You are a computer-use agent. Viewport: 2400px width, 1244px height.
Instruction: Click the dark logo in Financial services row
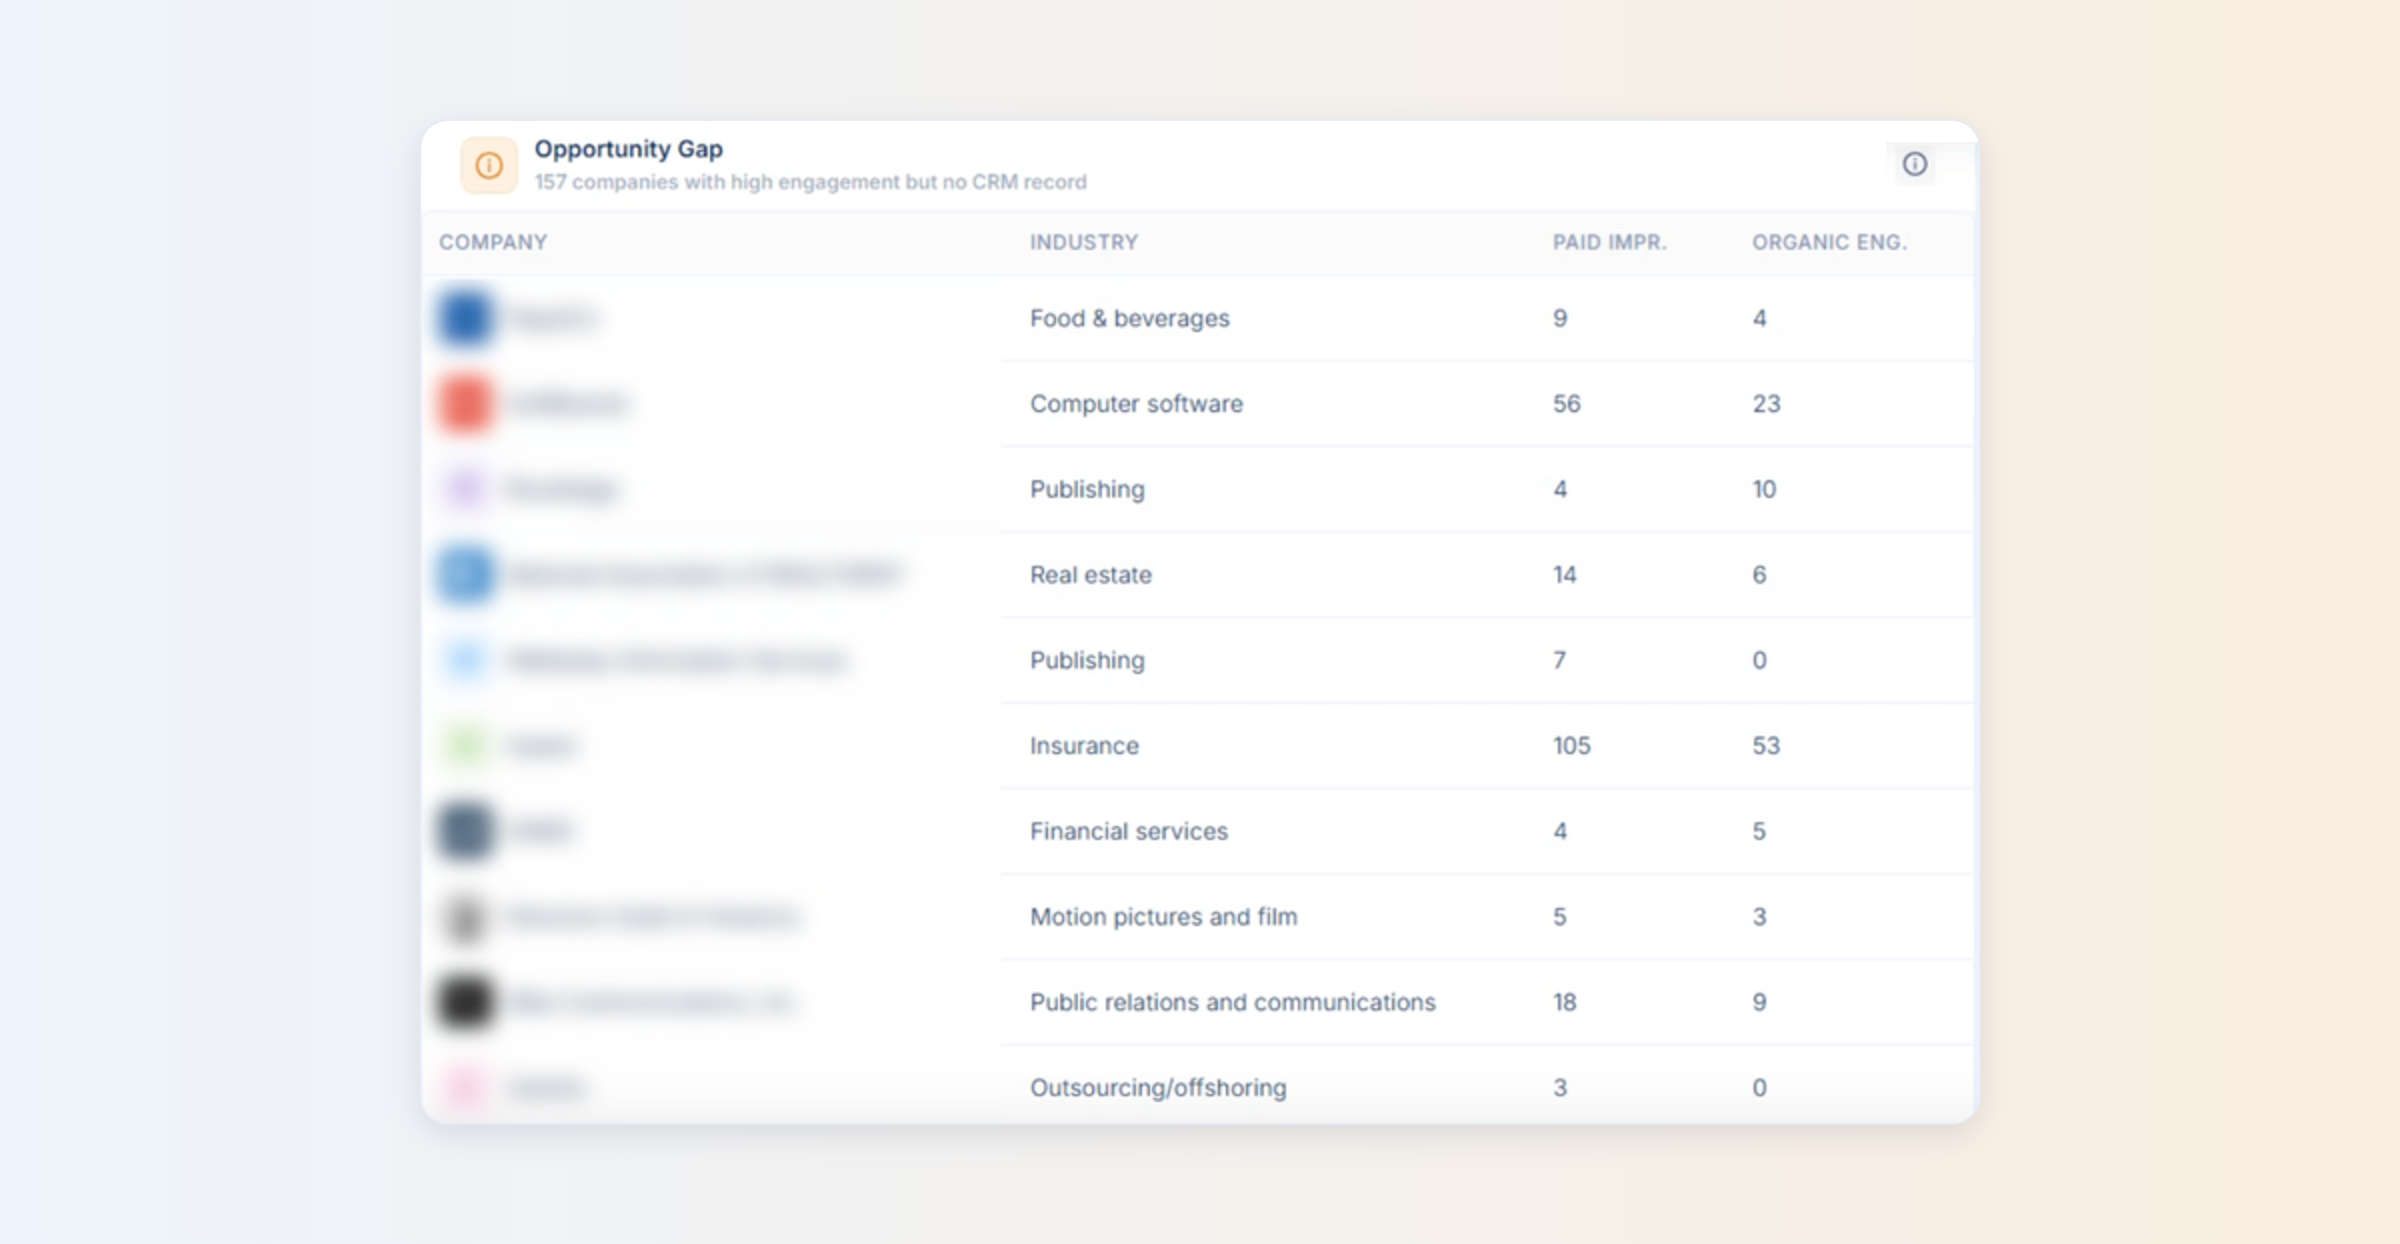pyautogui.click(x=465, y=831)
